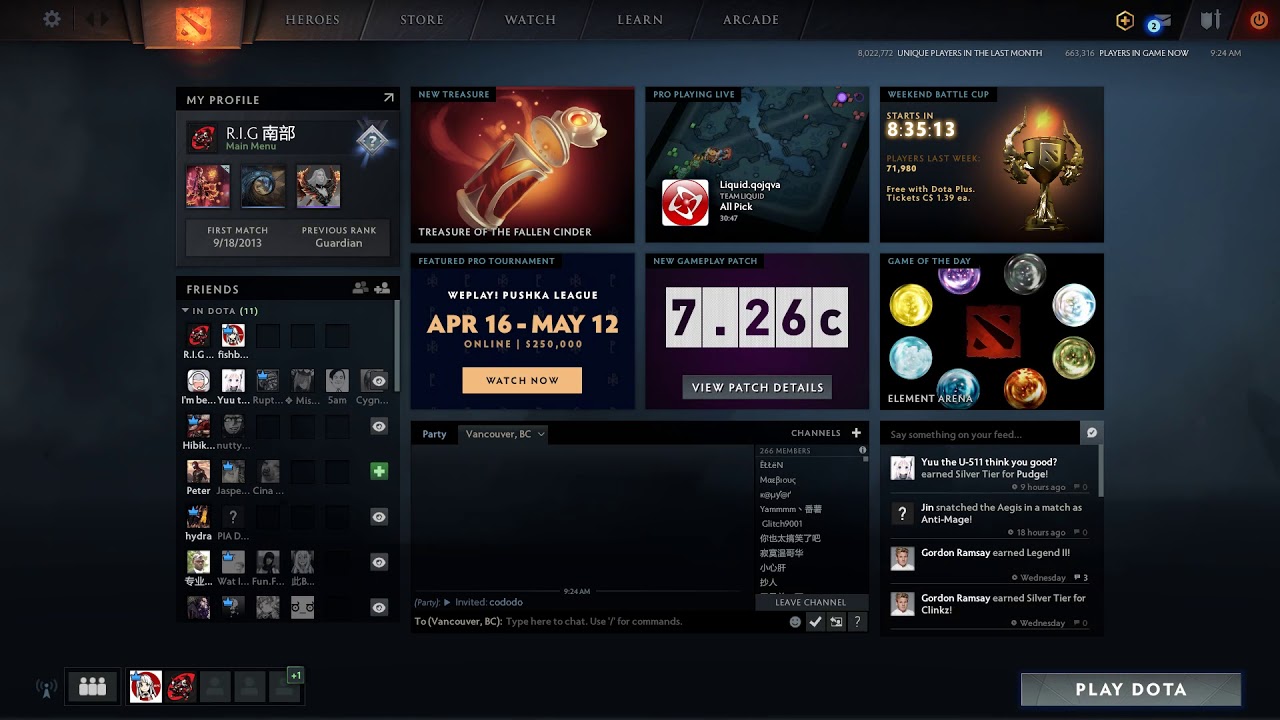Viewport: 1280px width, 720px height.
Task: Open Gordon Ramsay earned Legend II post
Action: pos(991,564)
